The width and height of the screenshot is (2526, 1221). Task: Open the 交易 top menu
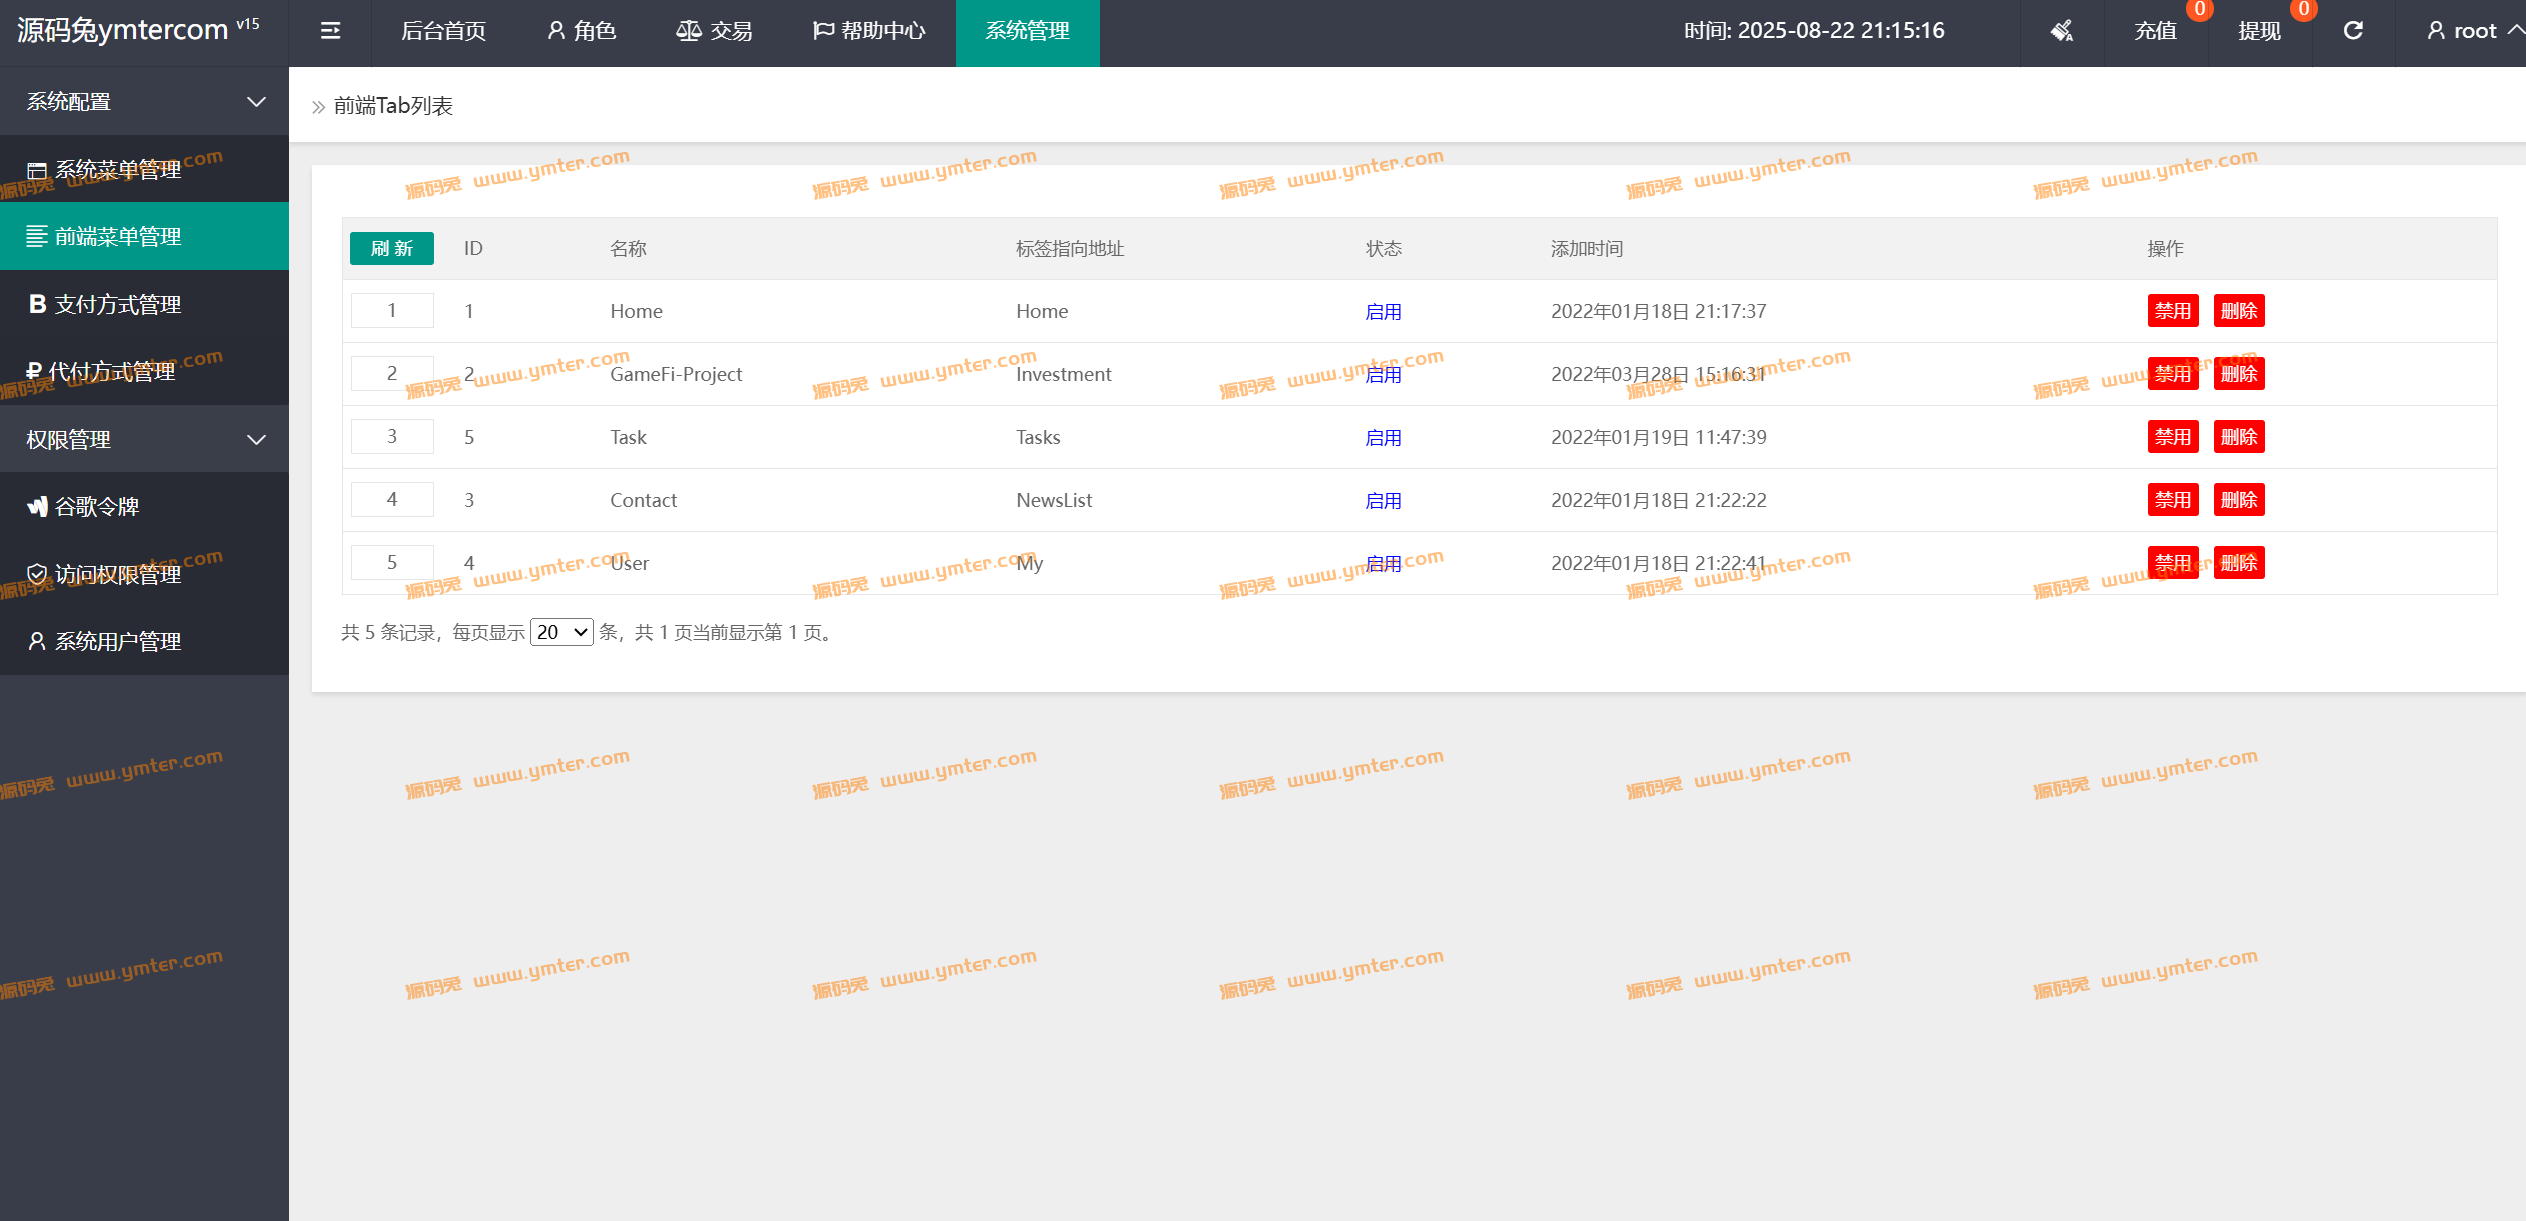[714, 31]
